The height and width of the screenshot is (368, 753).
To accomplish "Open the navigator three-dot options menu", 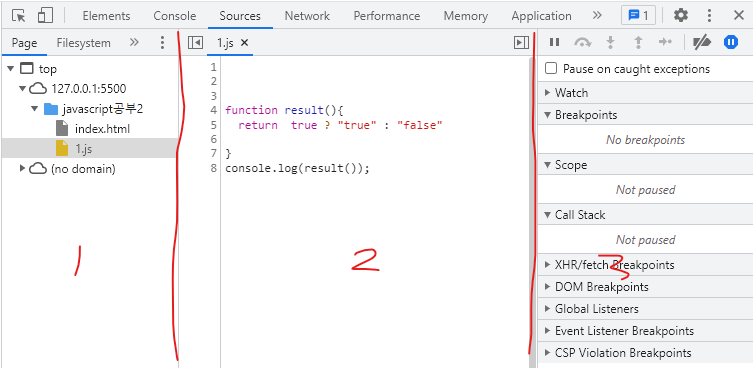I will coord(162,43).
